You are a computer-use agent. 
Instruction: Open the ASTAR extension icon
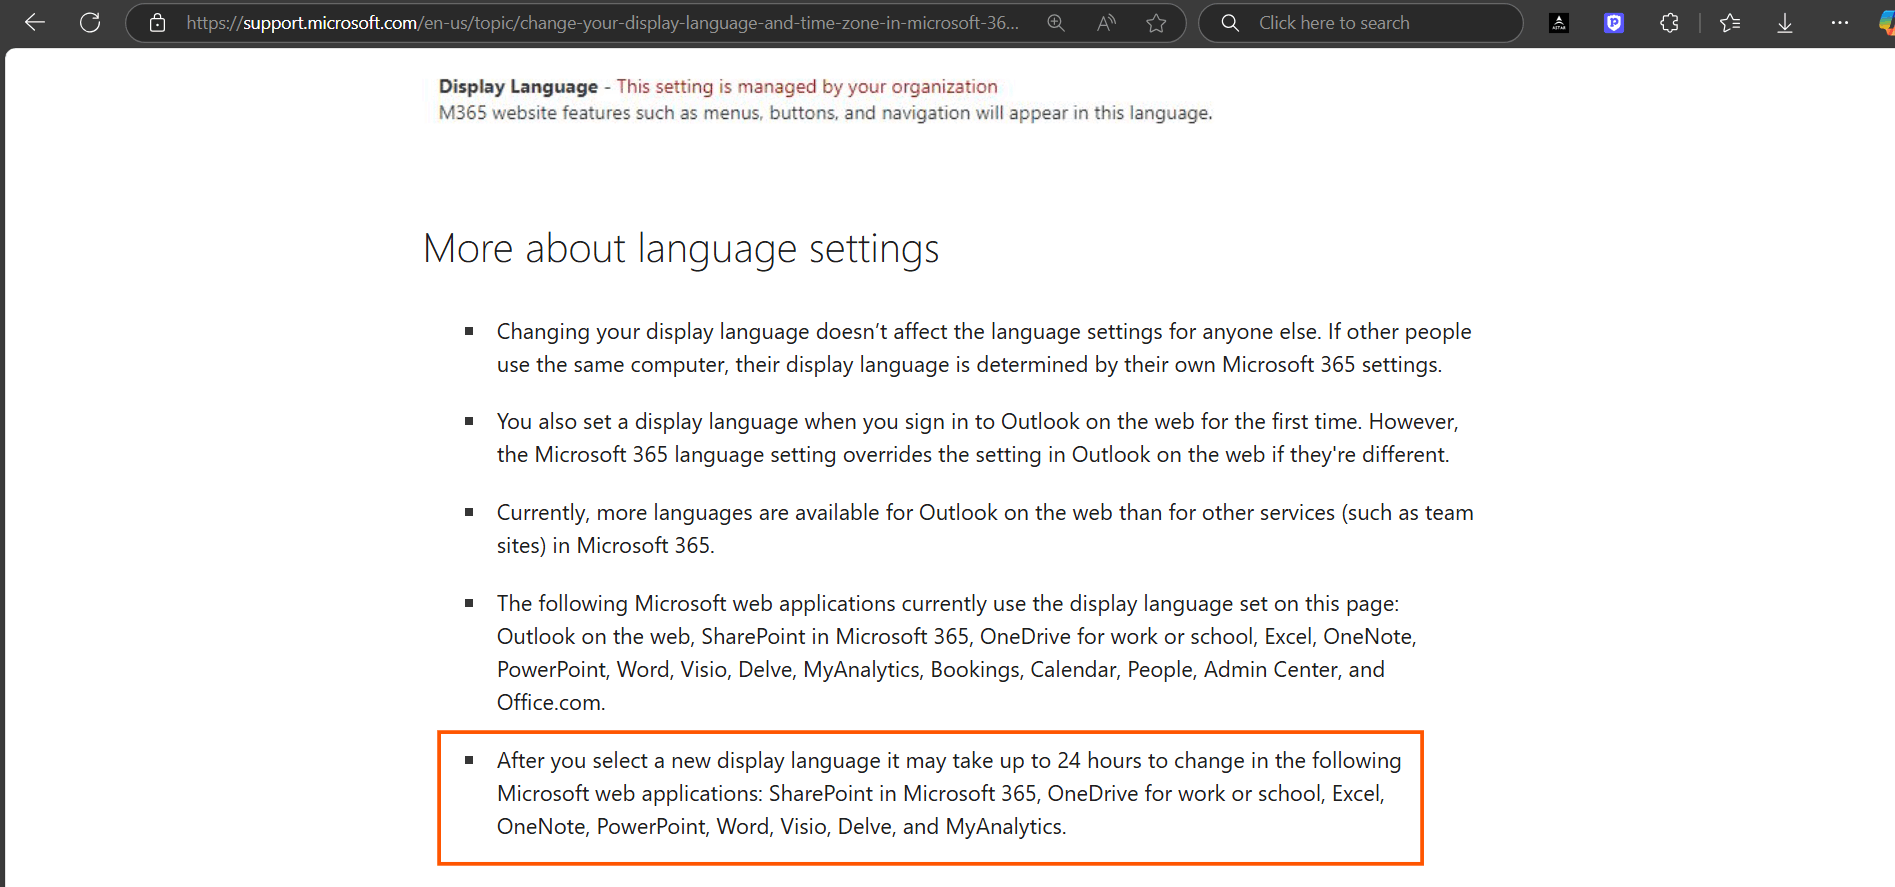tap(1559, 23)
